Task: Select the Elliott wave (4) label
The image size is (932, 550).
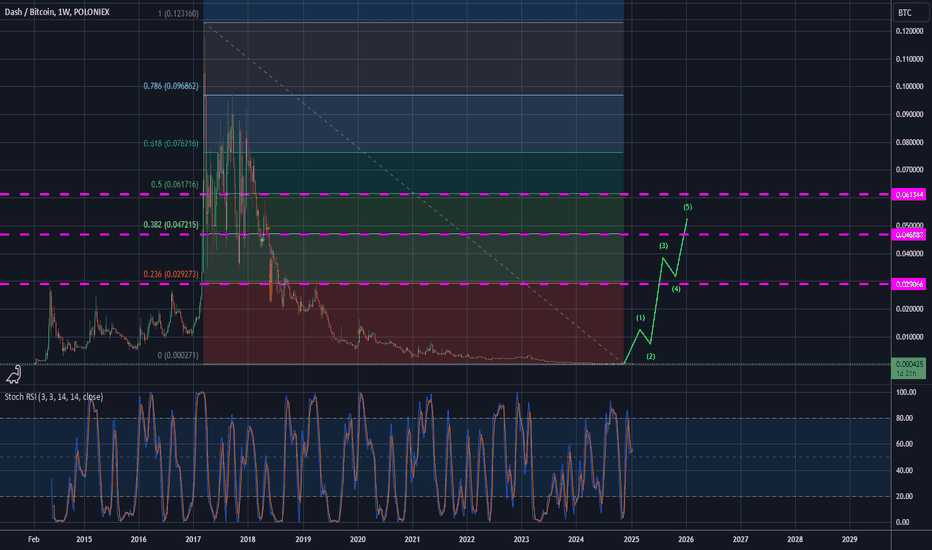Action: click(676, 289)
